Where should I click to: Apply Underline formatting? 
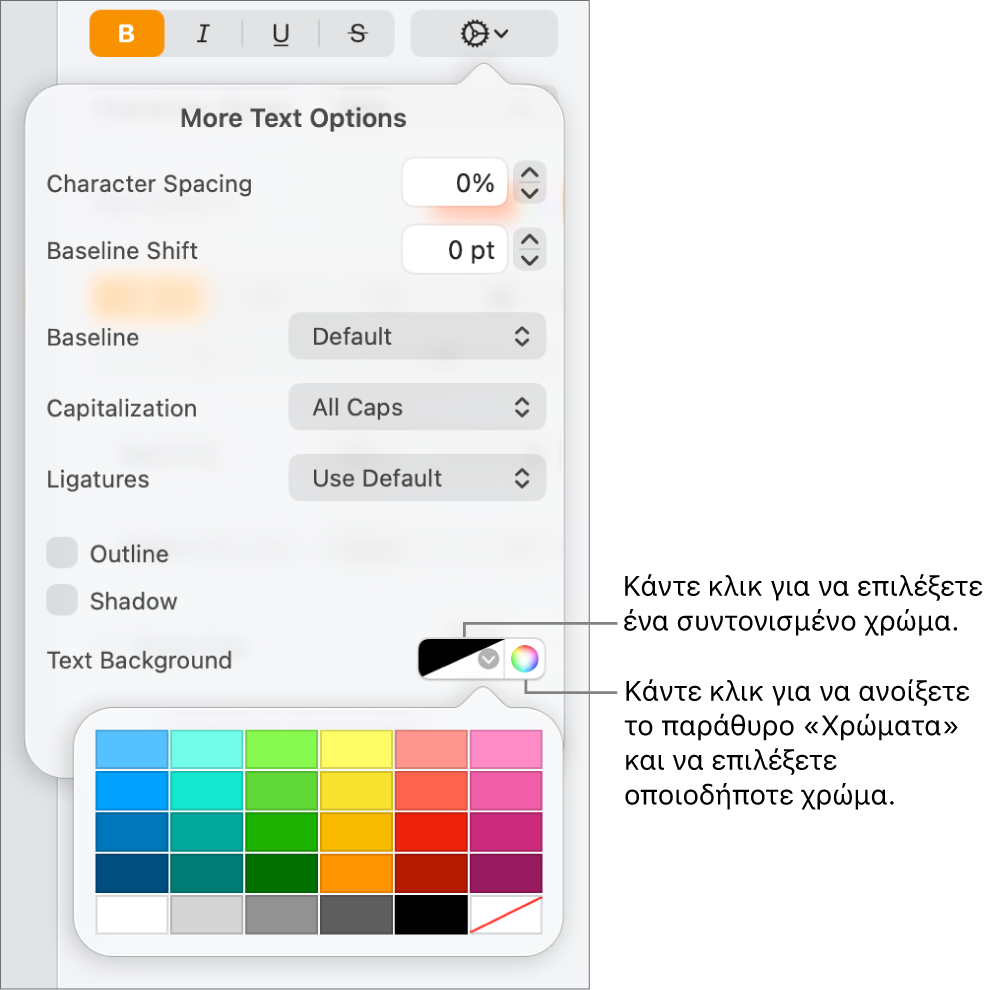280,34
